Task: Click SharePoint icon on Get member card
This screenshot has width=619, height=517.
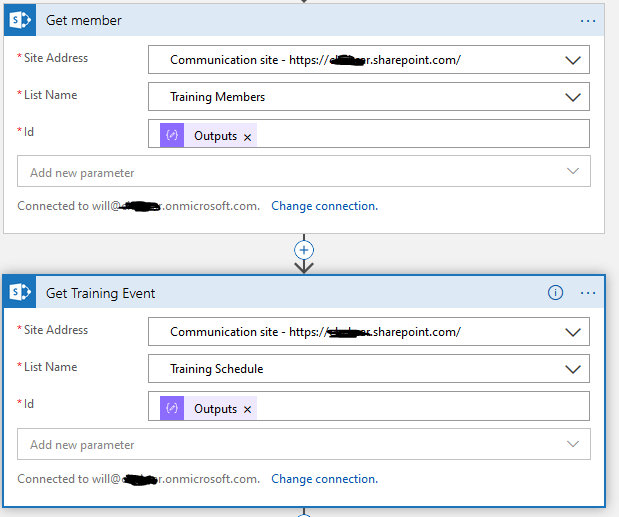Action: (21, 20)
